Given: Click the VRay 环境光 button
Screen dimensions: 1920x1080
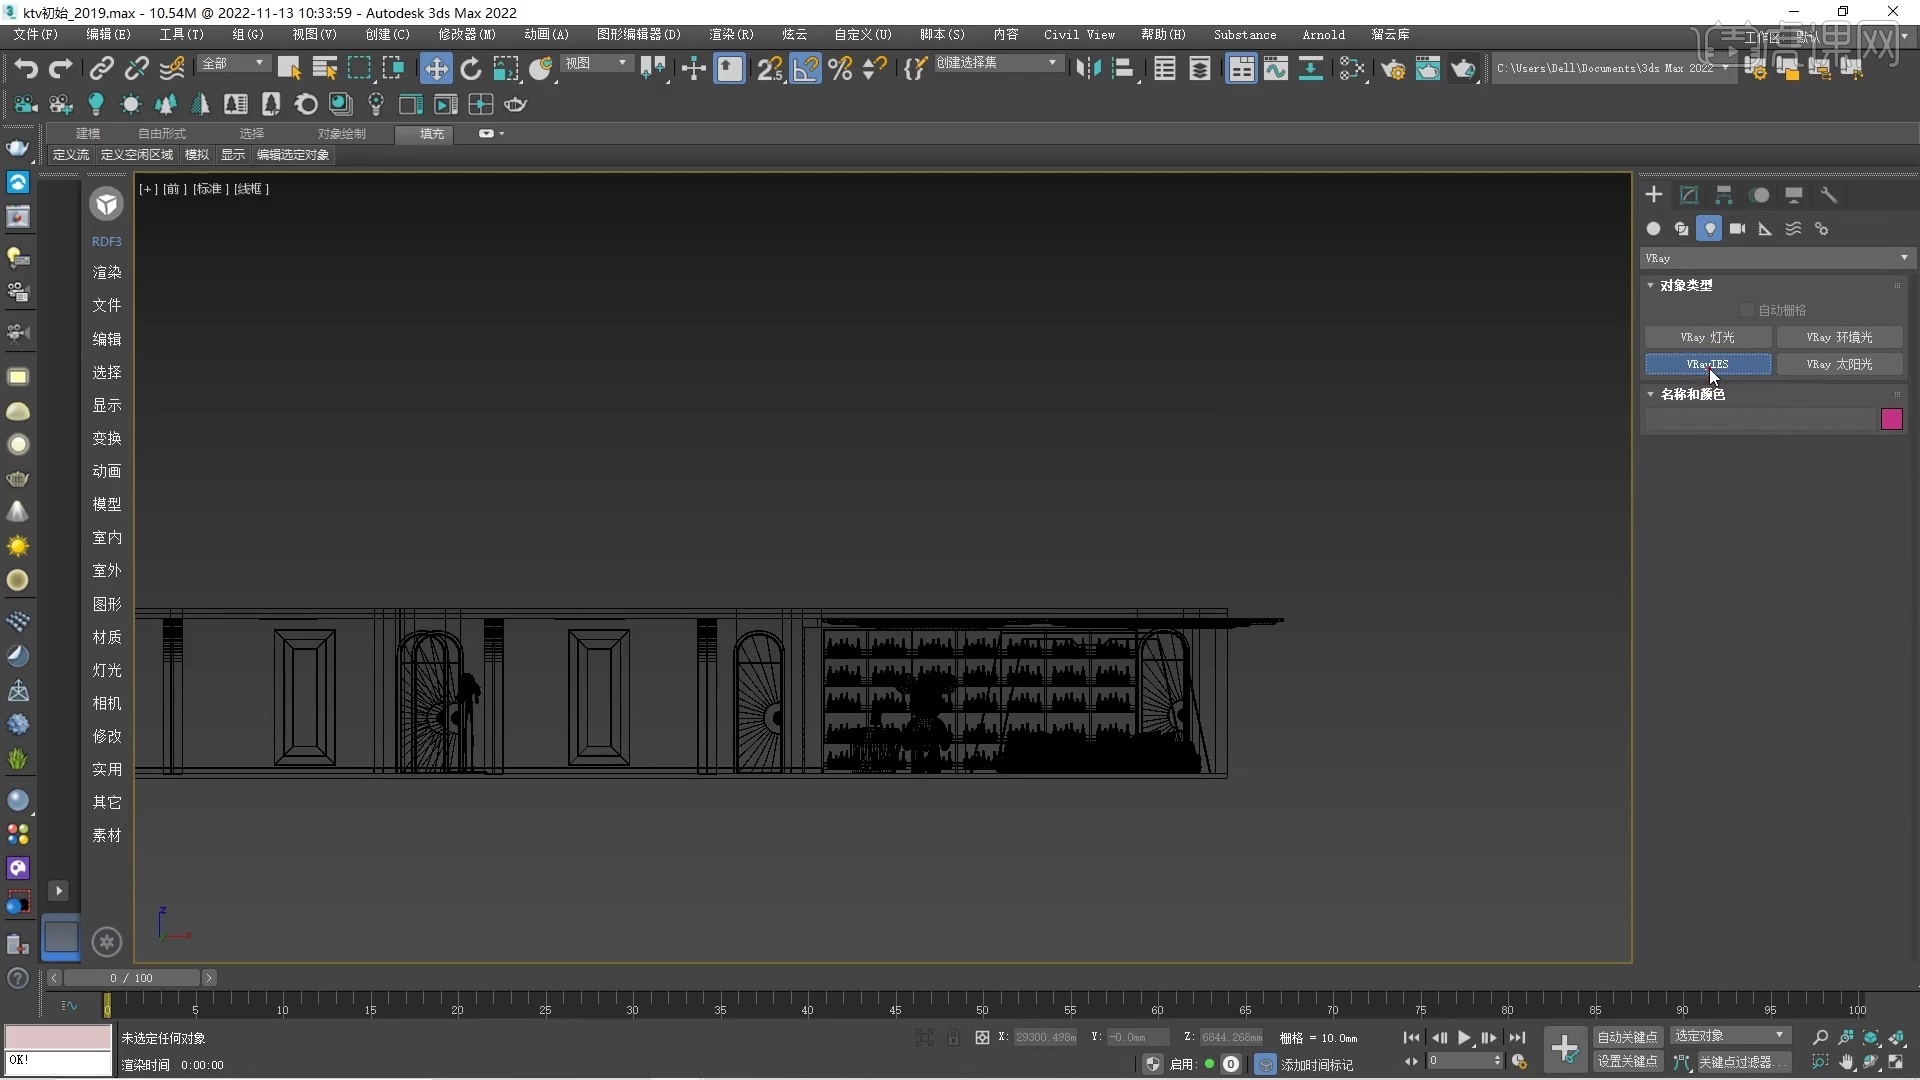Looking at the screenshot, I should [1839, 338].
